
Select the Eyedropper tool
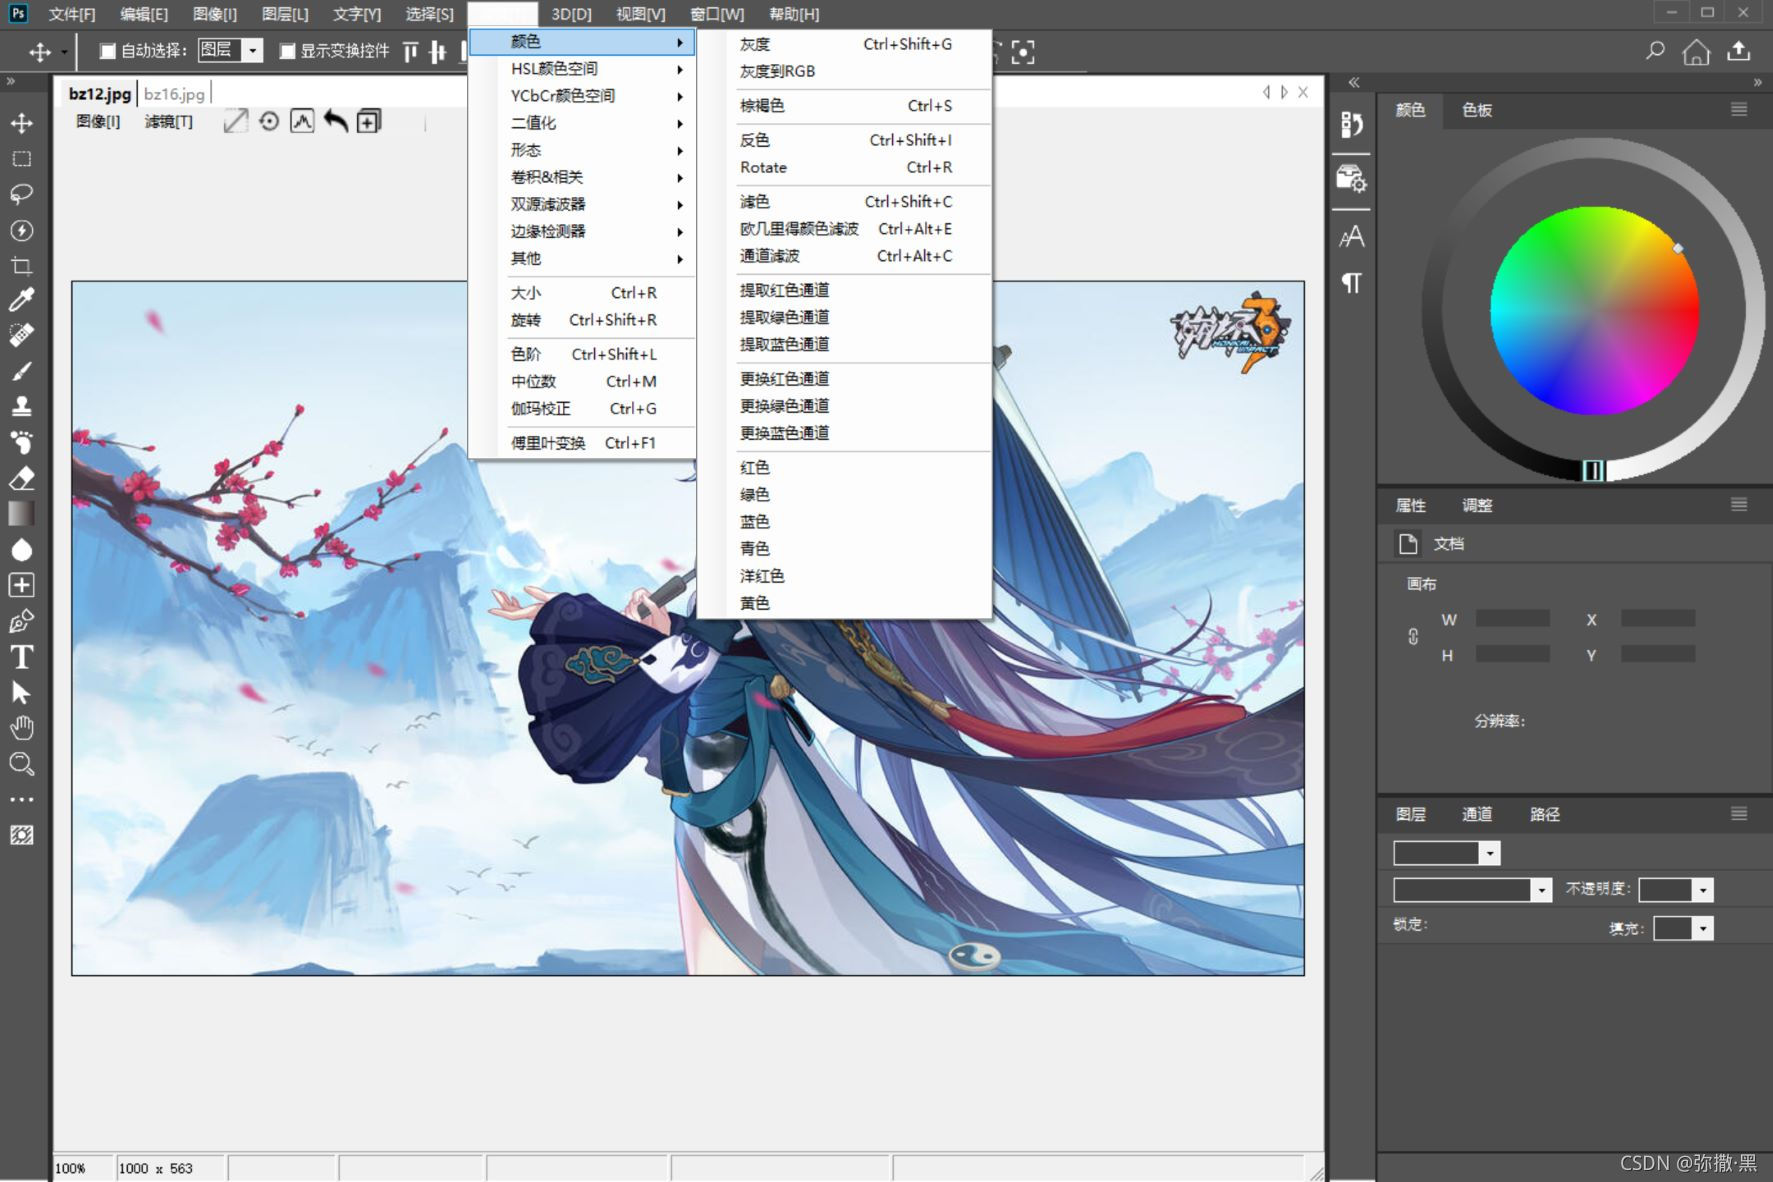pyautogui.click(x=21, y=299)
